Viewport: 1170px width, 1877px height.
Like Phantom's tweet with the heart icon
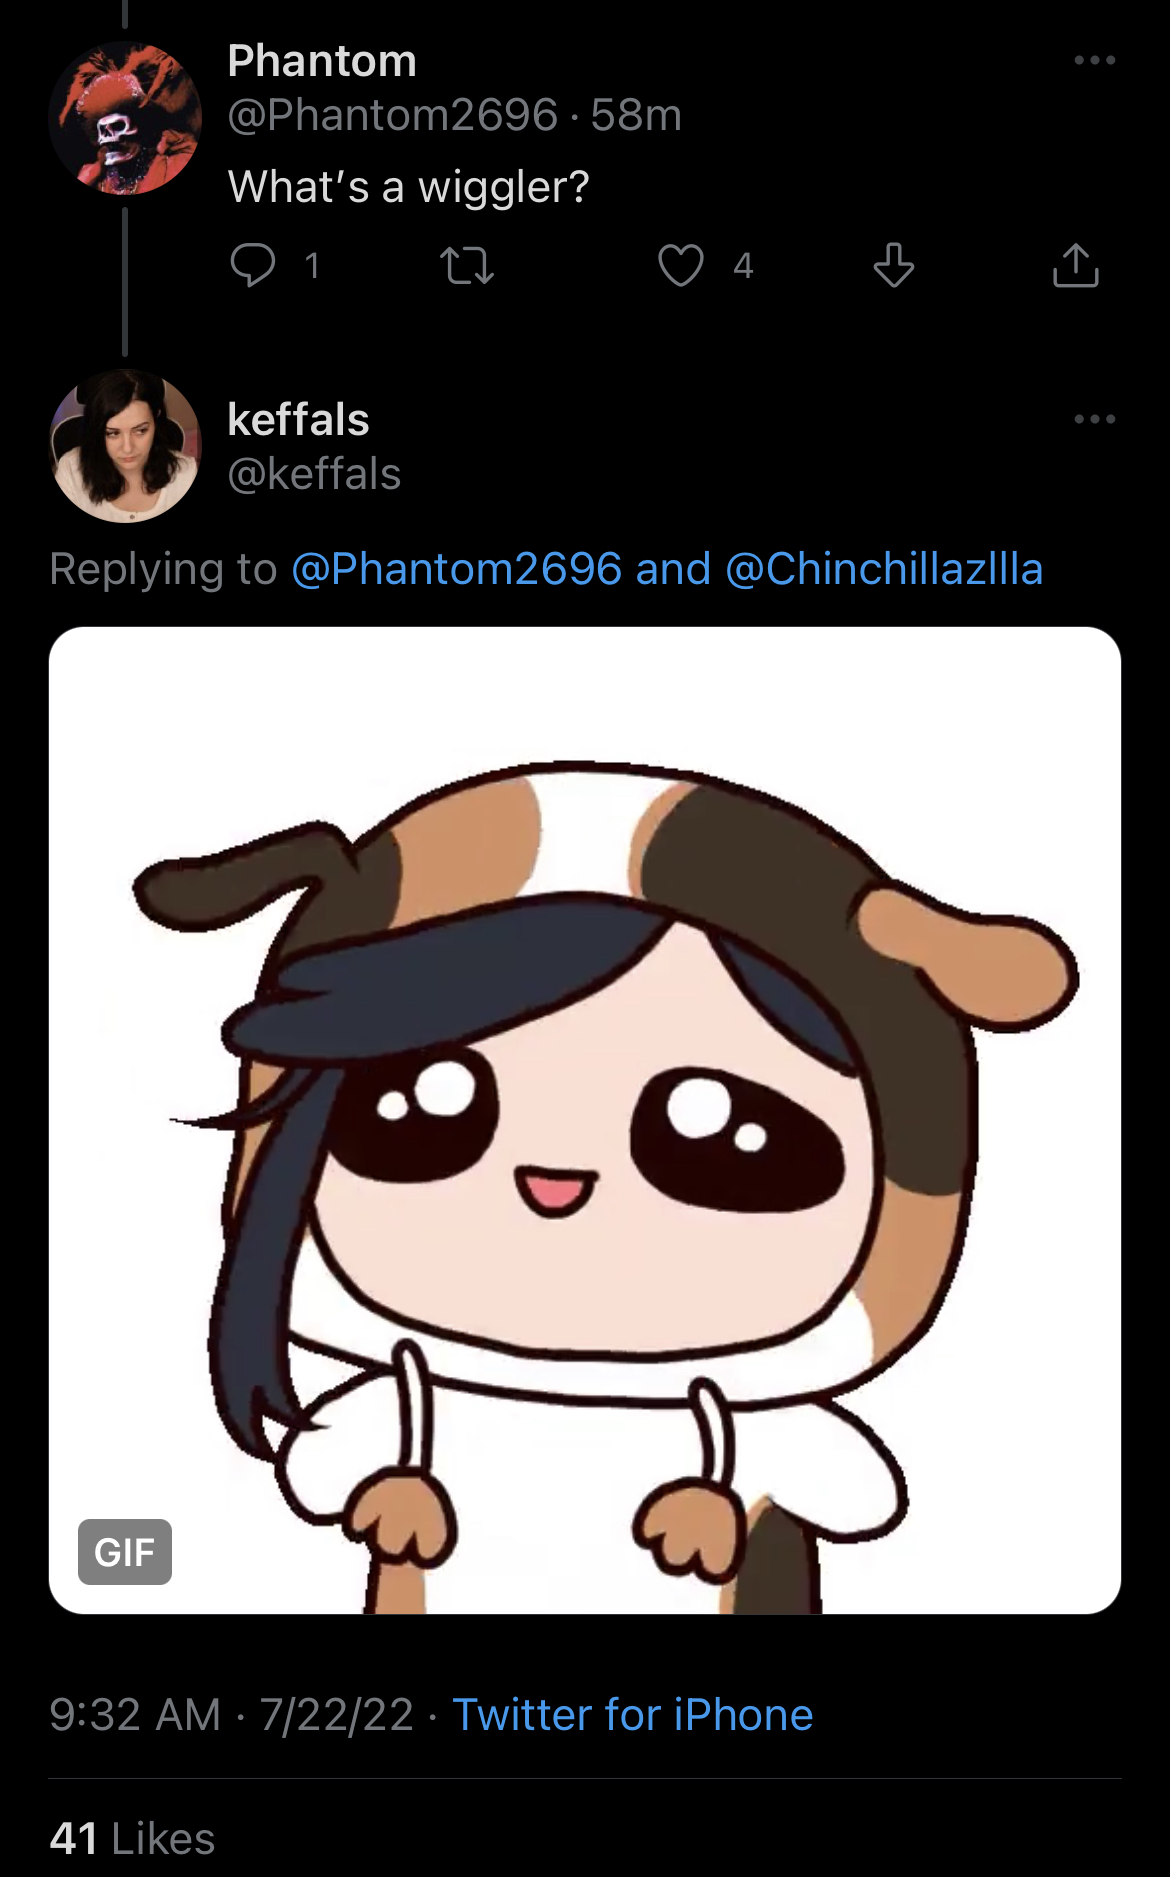[681, 265]
